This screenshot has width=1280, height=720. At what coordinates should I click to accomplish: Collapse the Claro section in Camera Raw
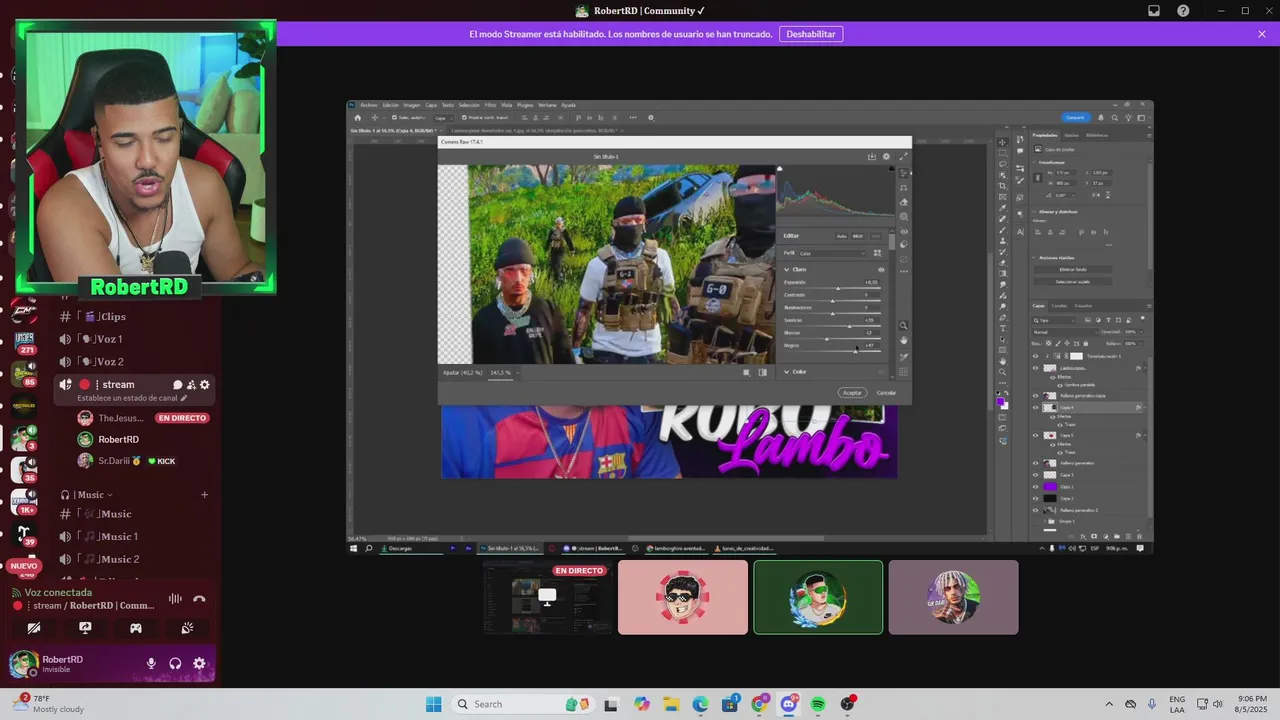click(x=787, y=270)
